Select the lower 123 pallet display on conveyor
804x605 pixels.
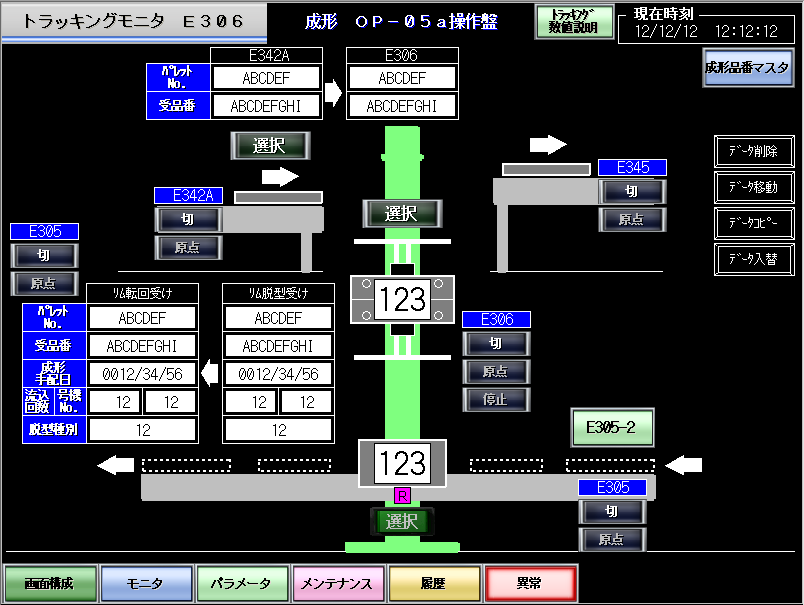click(403, 463)
